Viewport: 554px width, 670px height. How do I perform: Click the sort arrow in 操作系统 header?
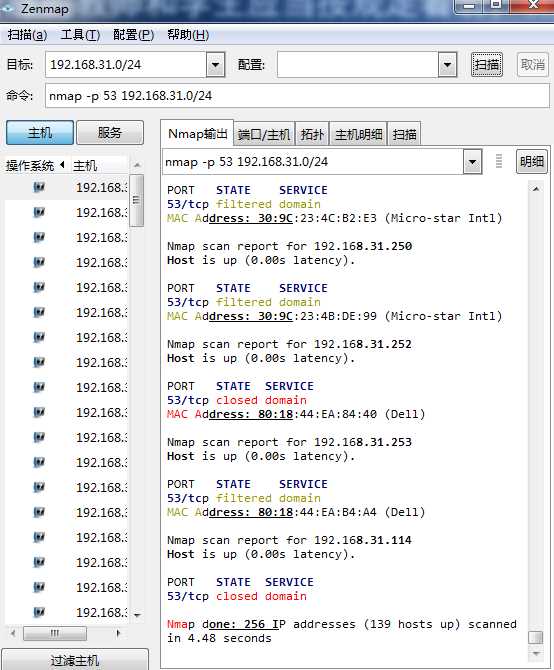(x=62, y=165)
